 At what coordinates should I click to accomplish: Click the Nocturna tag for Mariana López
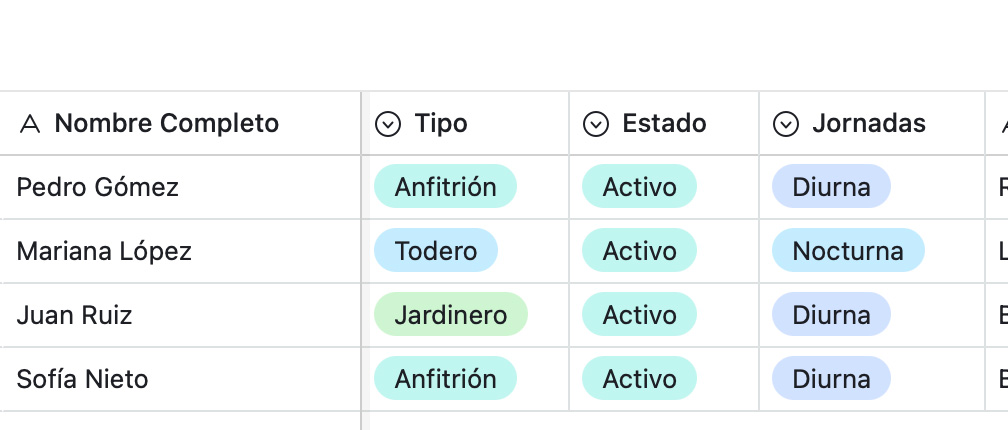coord(848,250)
